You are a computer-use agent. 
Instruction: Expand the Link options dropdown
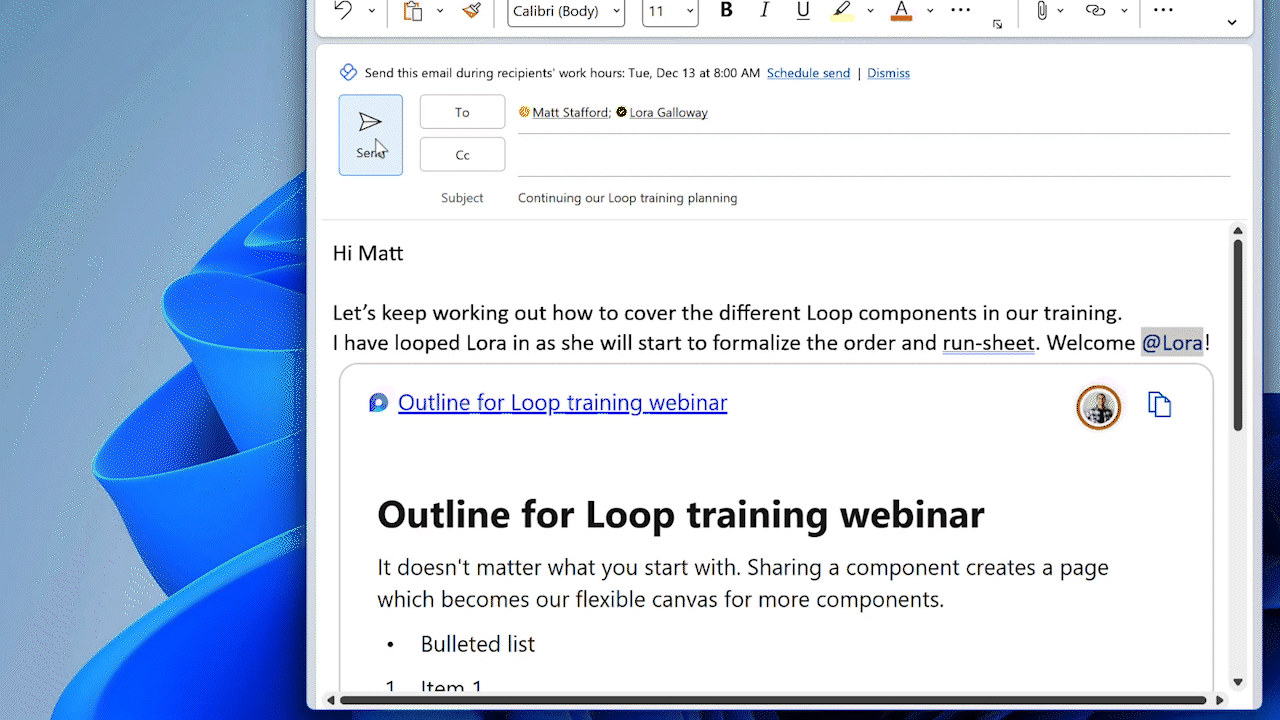click(1124, 11)
